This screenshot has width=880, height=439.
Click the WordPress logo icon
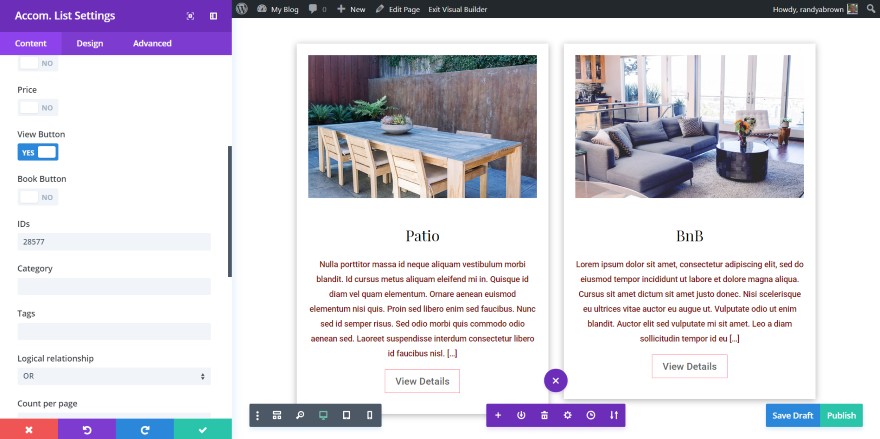(242, 9)
